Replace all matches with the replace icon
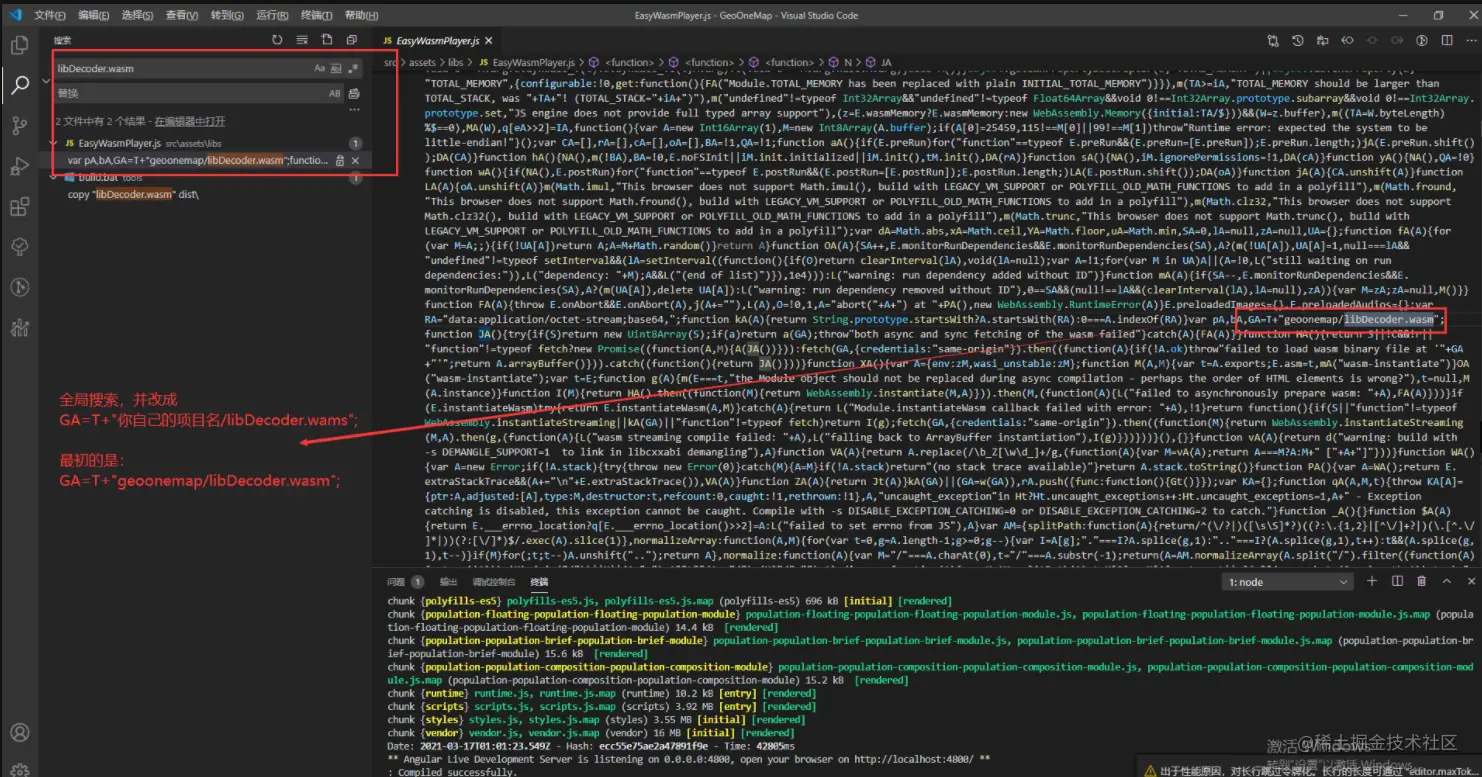The height and width of the screenshot is (777, 1482). point(354,93)
